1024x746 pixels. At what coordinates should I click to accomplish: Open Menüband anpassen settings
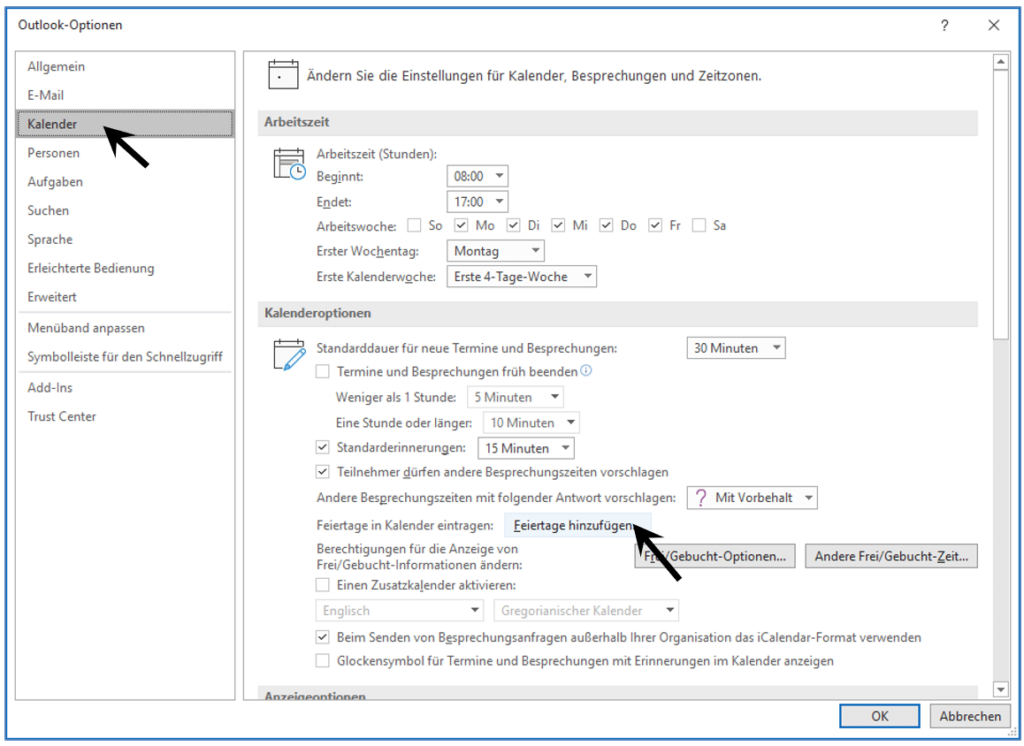click(x=125, y=328)
